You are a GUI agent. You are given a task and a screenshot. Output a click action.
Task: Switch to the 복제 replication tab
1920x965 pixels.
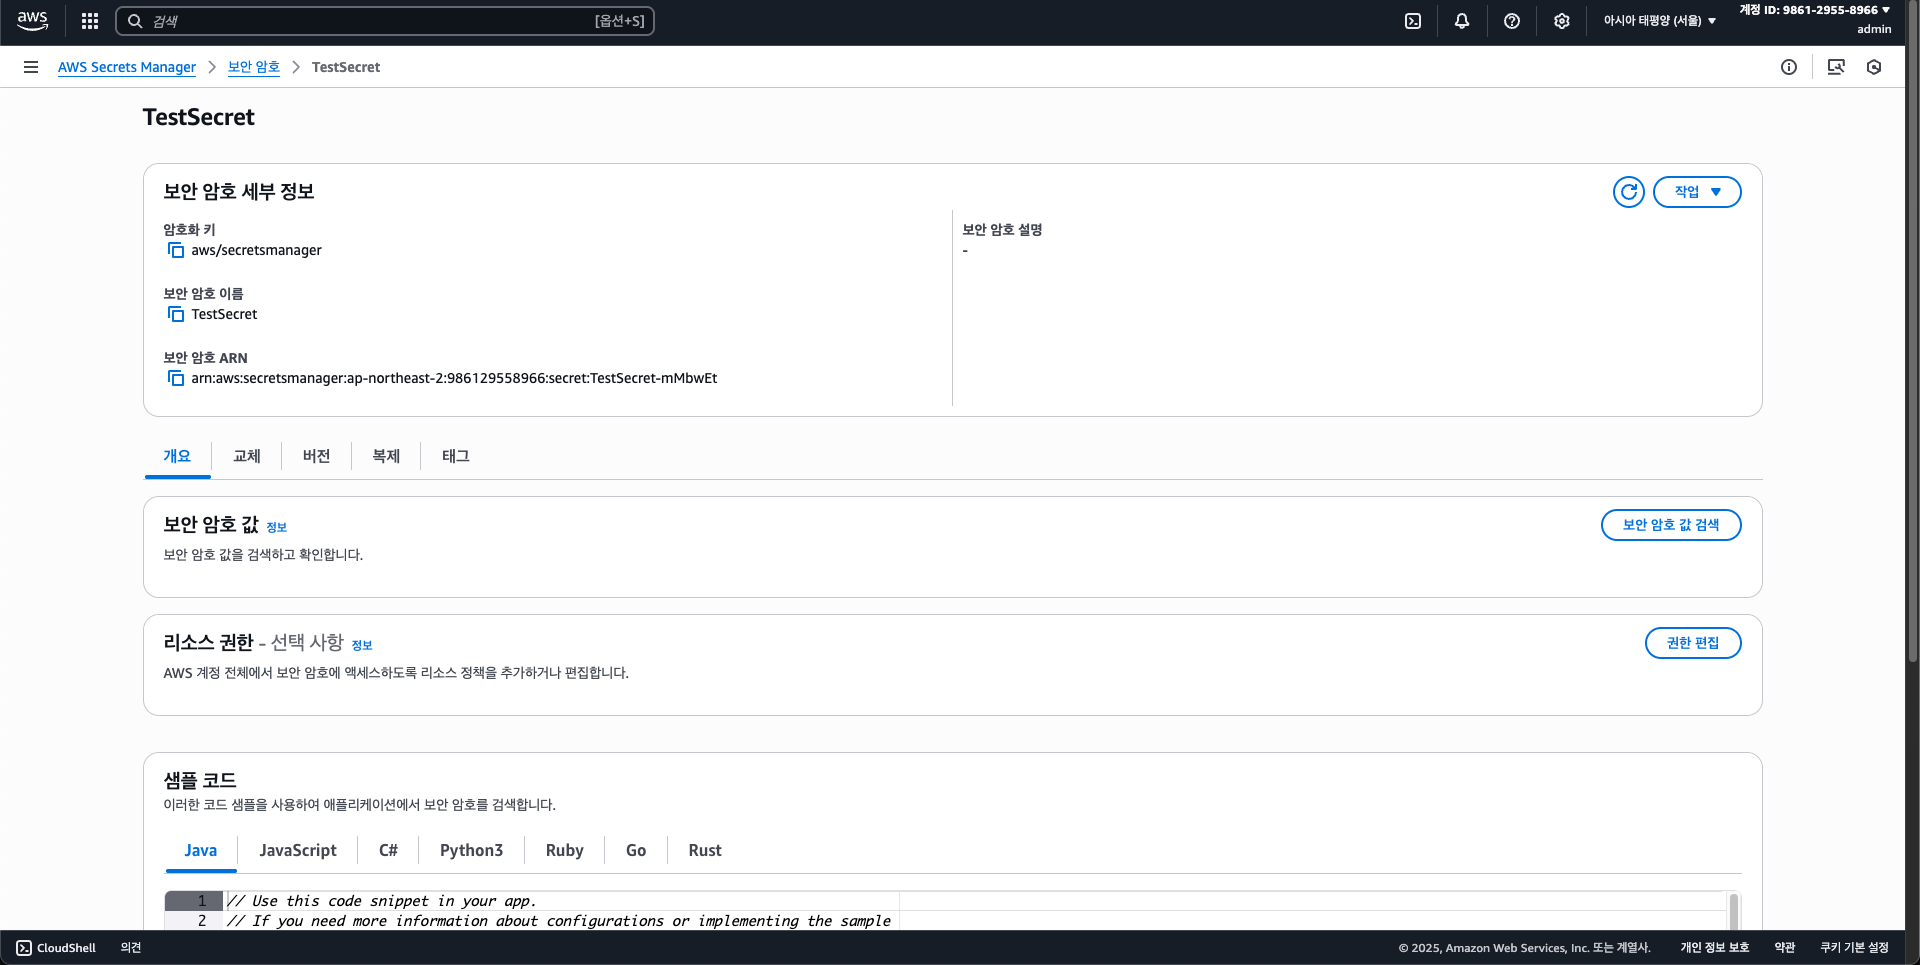(386, 456)
